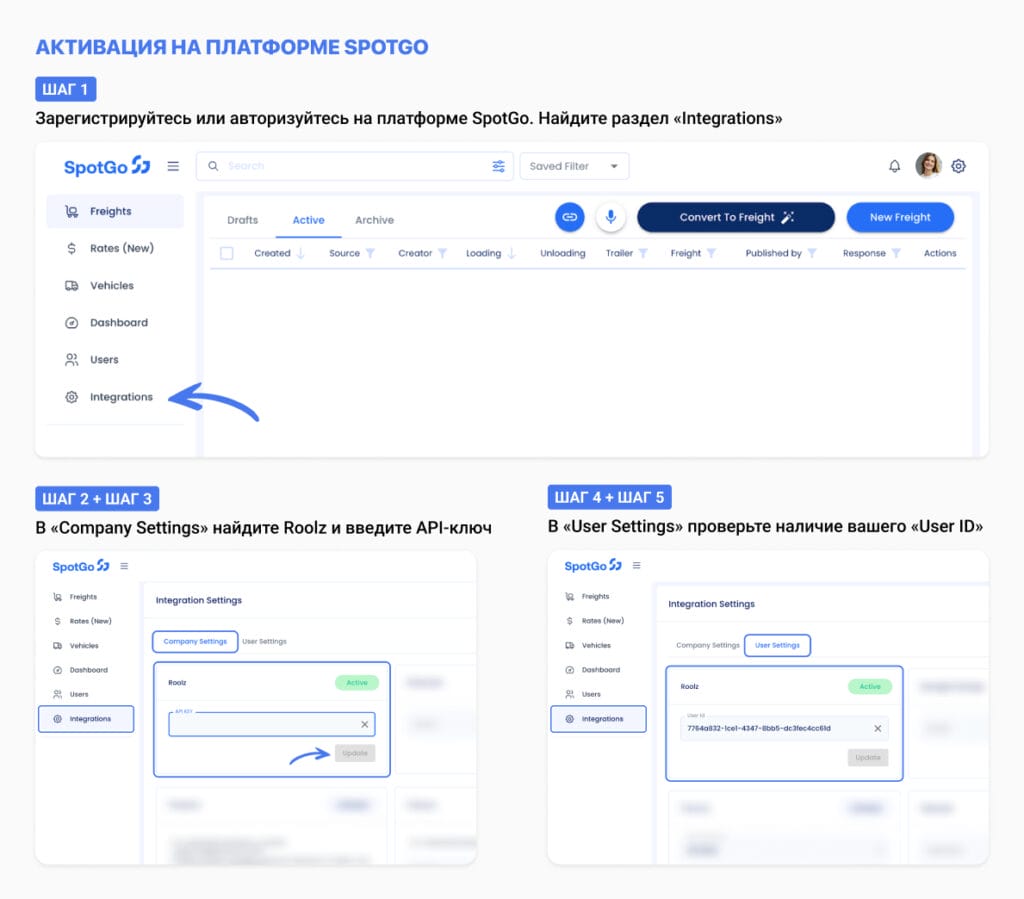1024x899 pixels.
Task: Expand the Created column filter
Action: click(298, 253)
